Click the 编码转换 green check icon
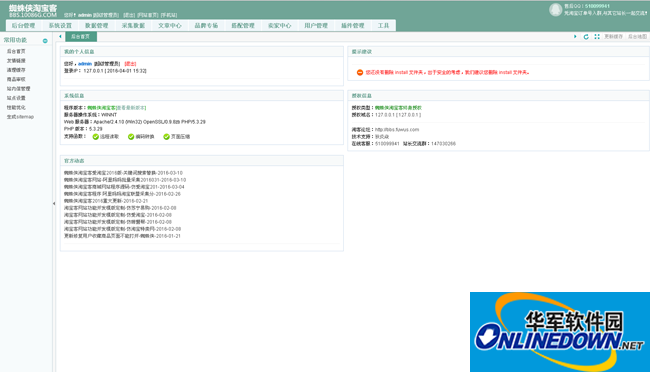Image resolution: width=650 pixels, height=372 pixels. click(131, 136)
